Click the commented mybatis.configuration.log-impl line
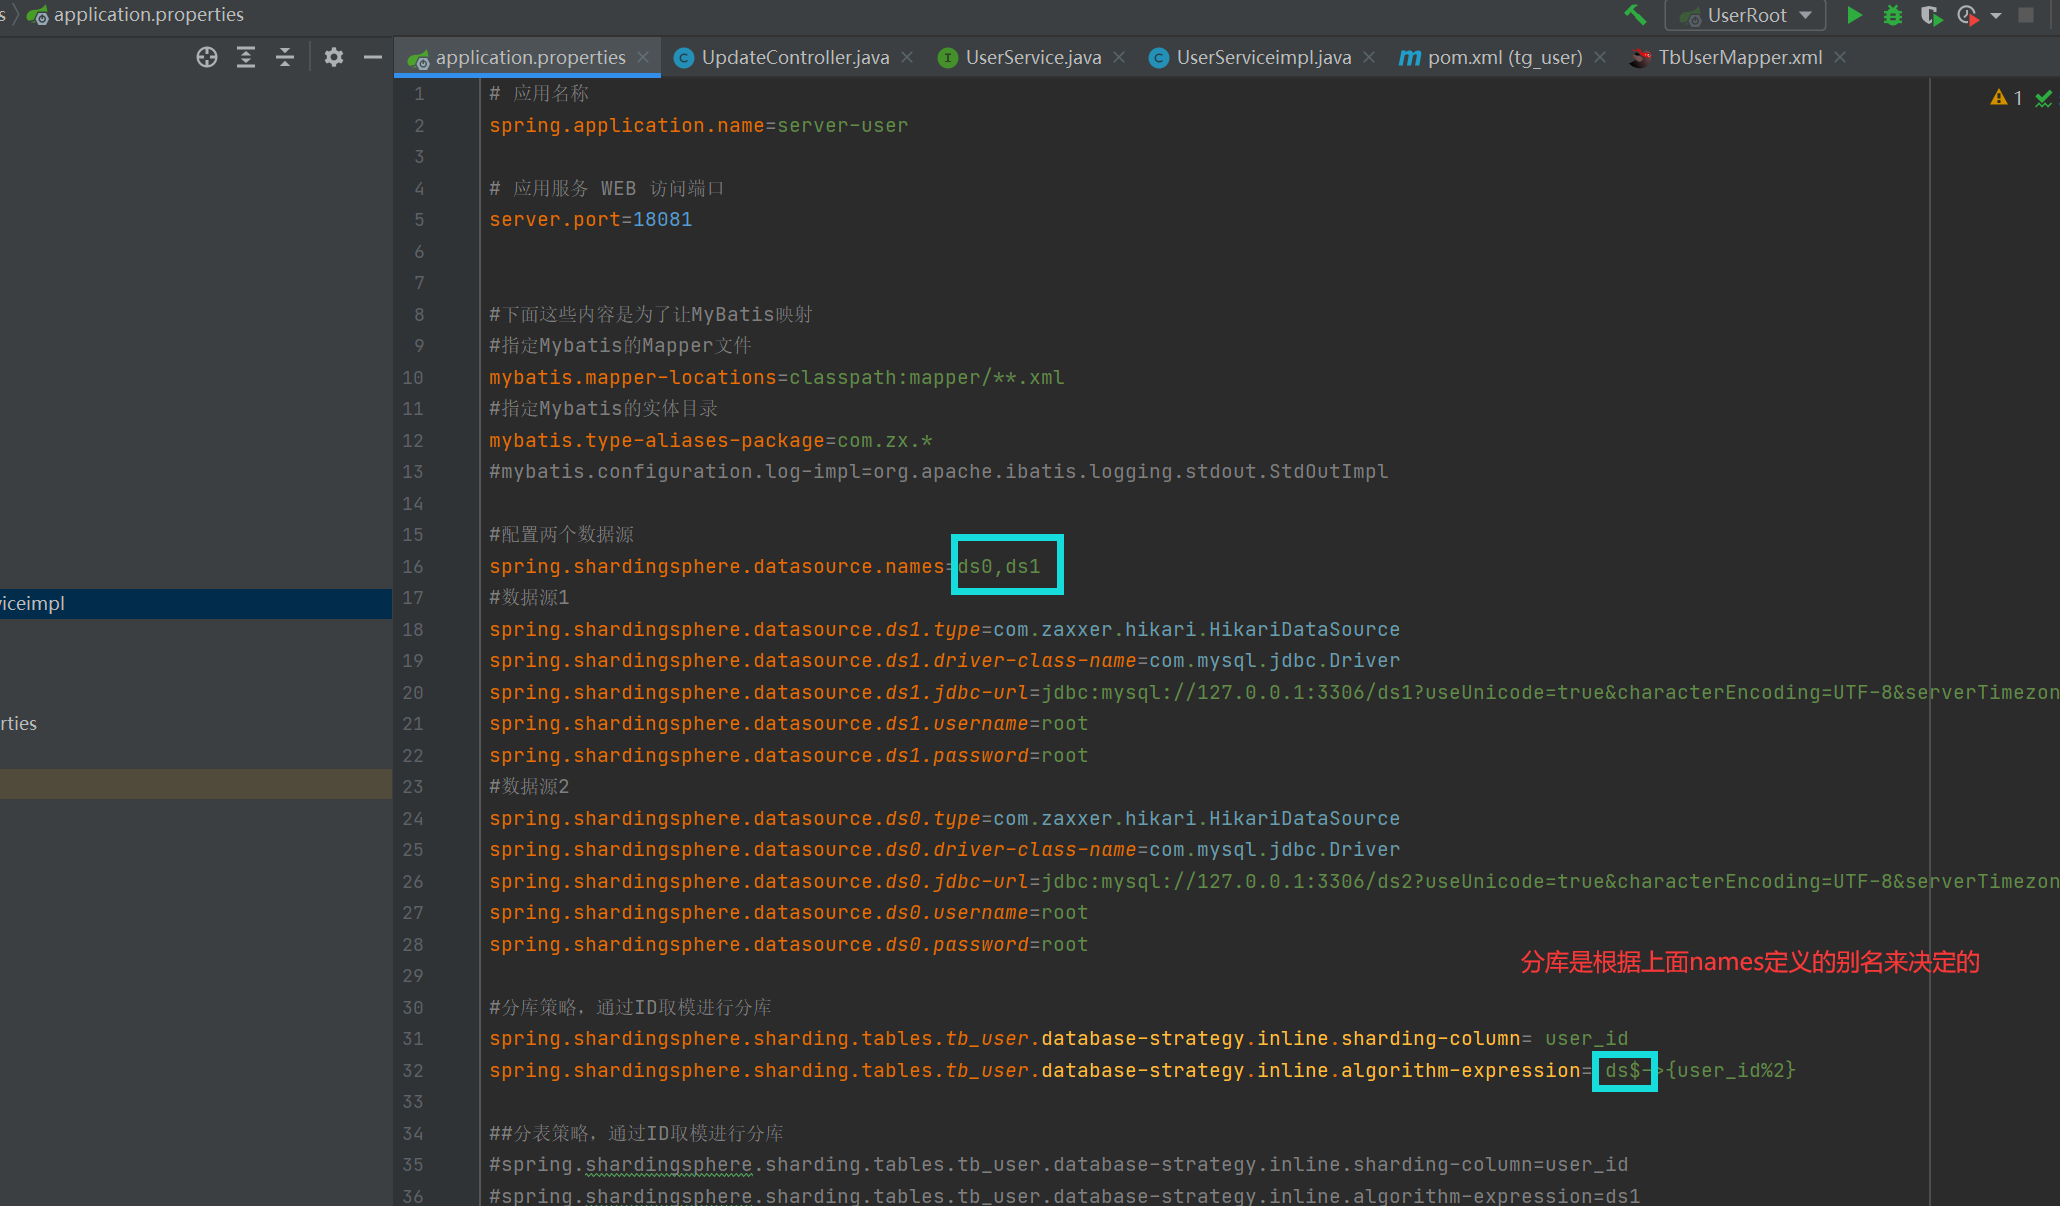2060x1206 pixels. 938,471
